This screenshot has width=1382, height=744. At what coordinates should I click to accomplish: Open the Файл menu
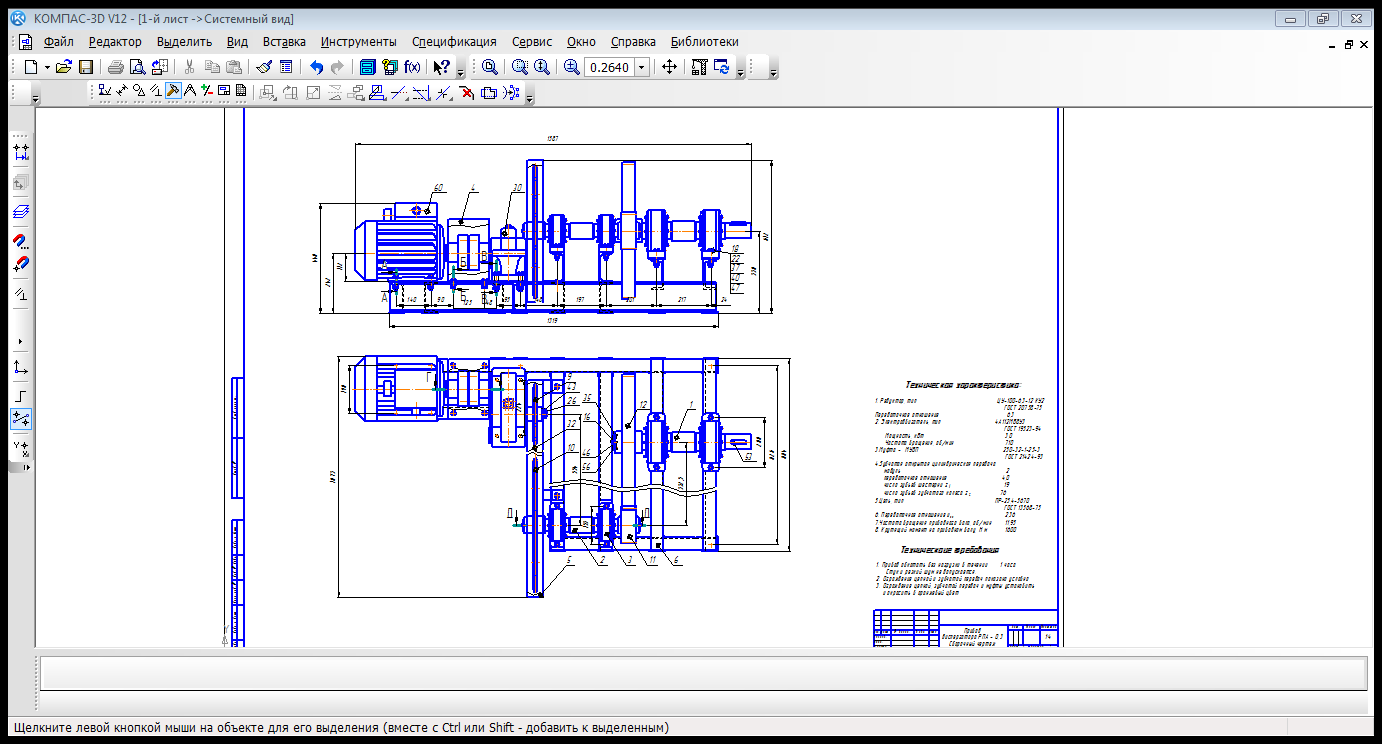point(58,42)
